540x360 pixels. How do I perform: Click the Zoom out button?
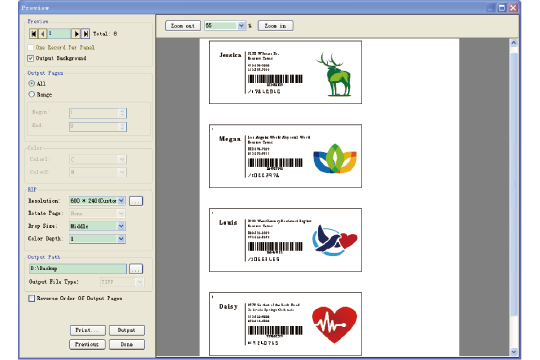click(x=183, y=26)
